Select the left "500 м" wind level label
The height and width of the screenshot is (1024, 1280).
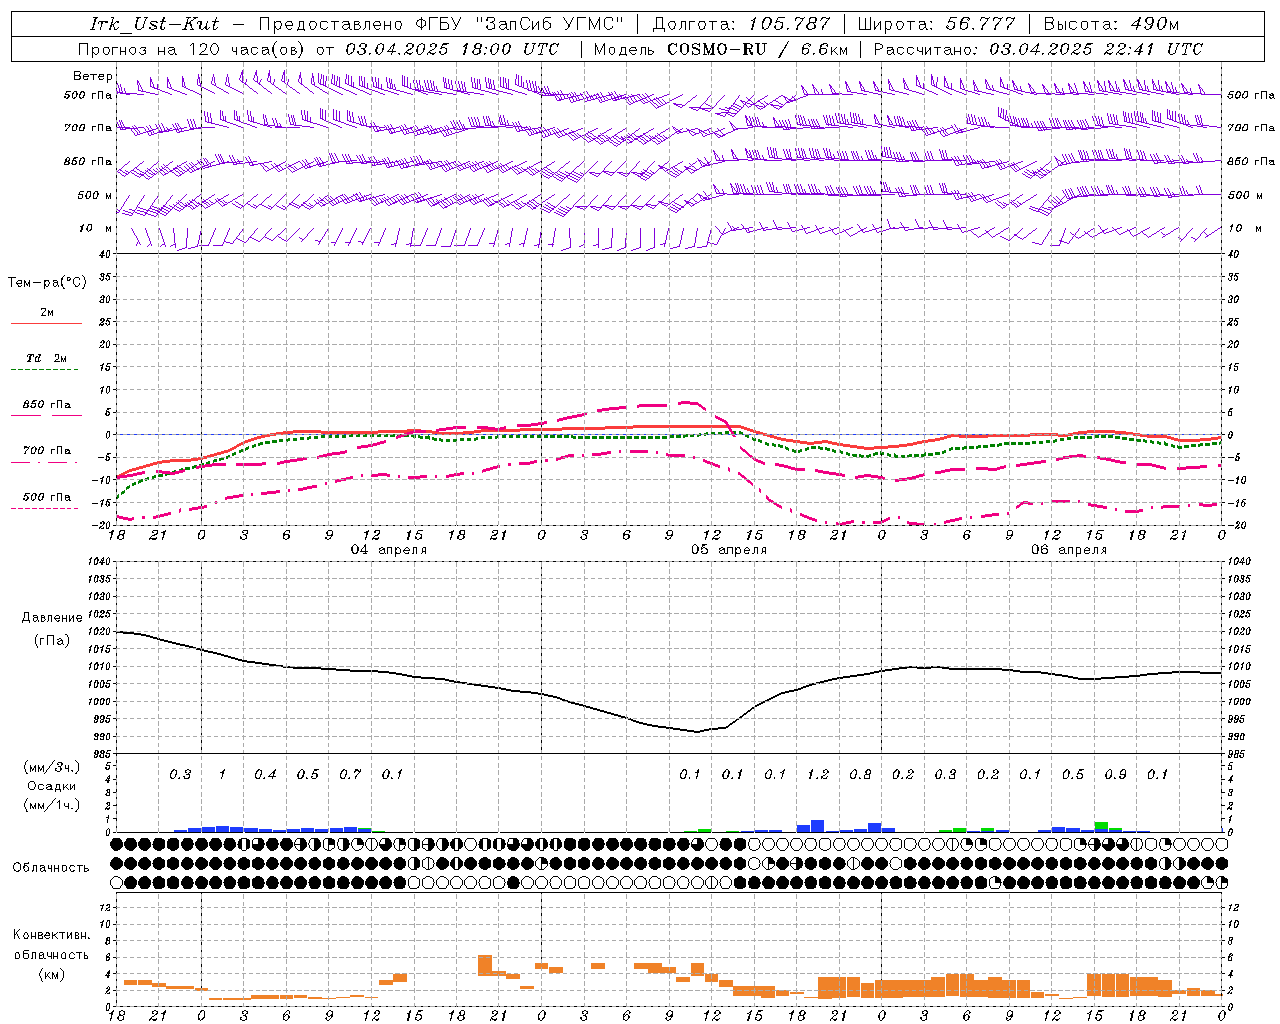[94, 195]
